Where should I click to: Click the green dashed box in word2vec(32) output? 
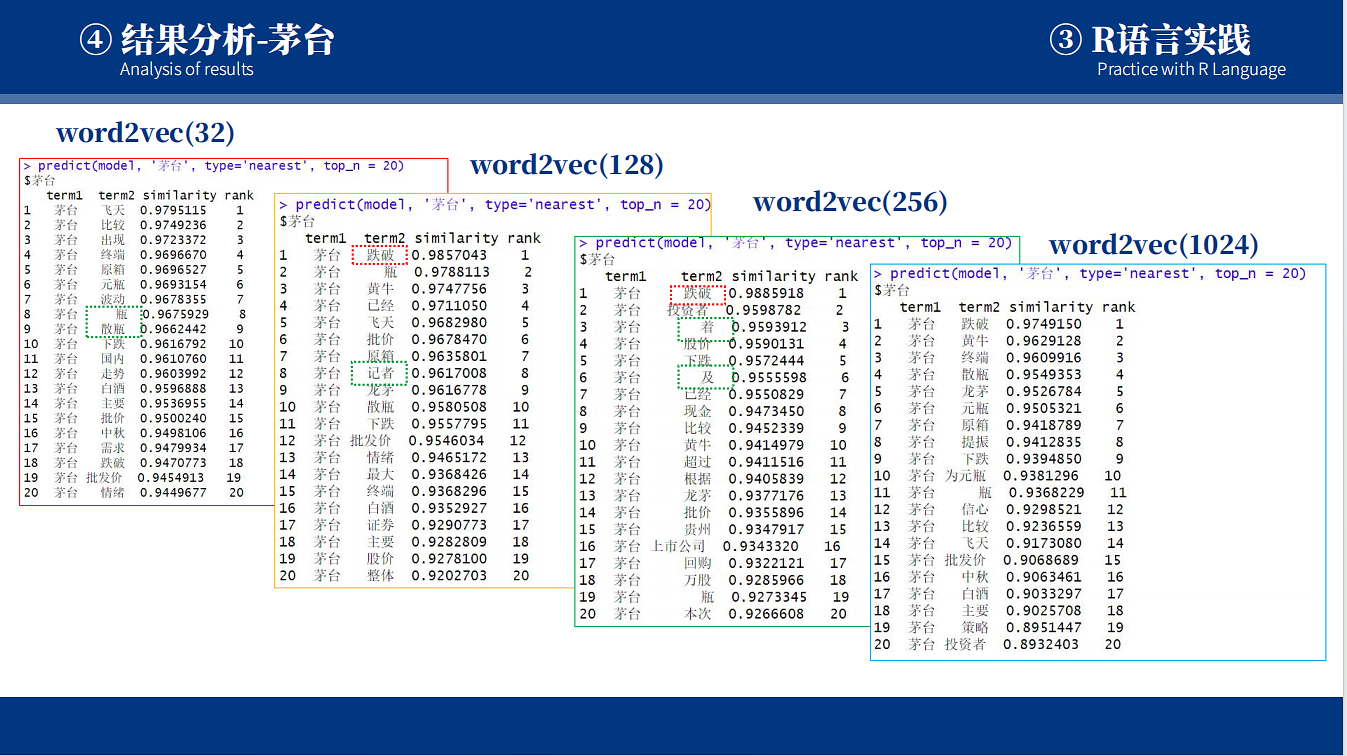tap(113, 320)
